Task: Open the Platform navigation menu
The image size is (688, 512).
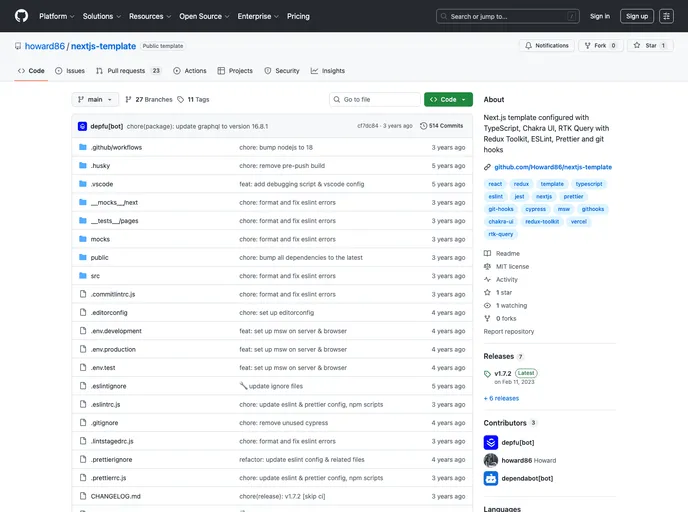Action: pyautogui.click(x=56, y=16)
